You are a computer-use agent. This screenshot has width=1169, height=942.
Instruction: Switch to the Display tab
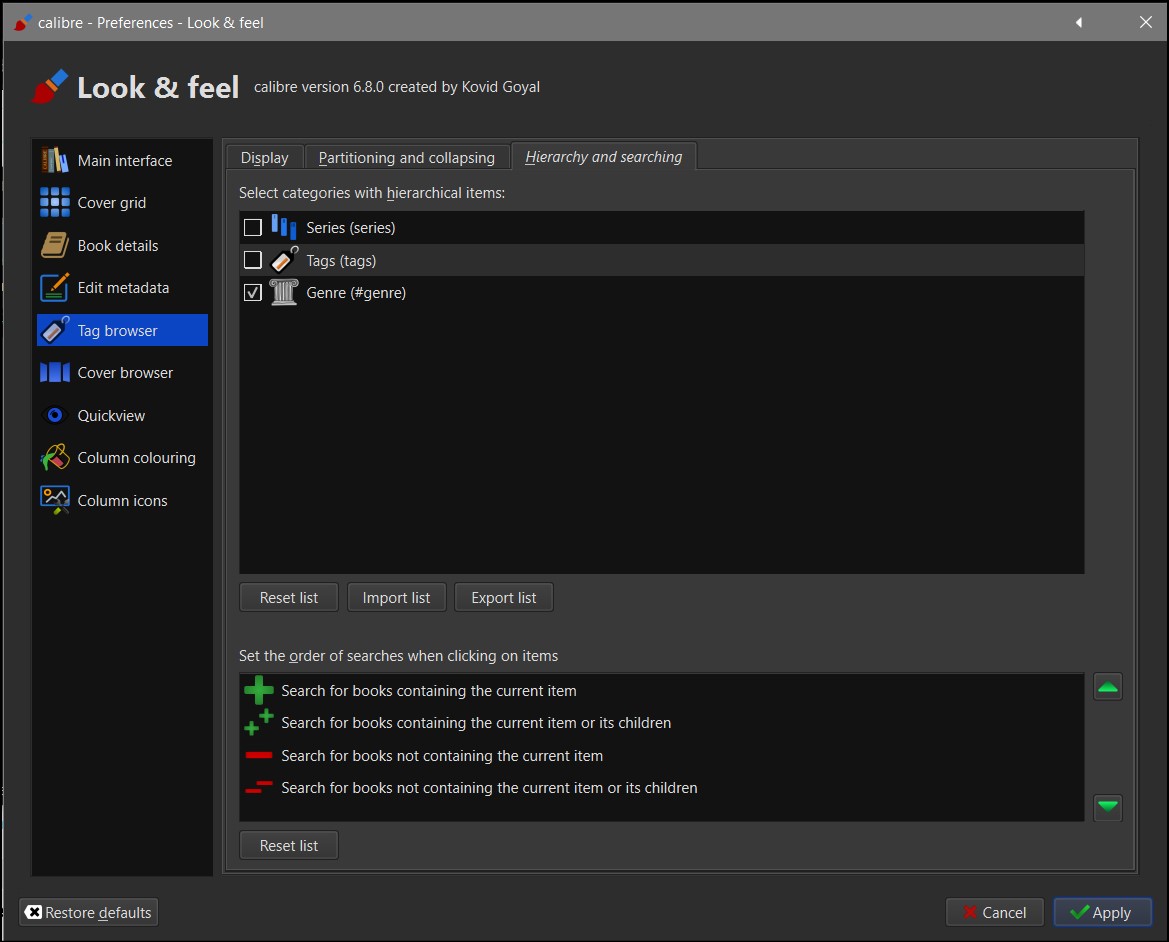coord(264,158)
